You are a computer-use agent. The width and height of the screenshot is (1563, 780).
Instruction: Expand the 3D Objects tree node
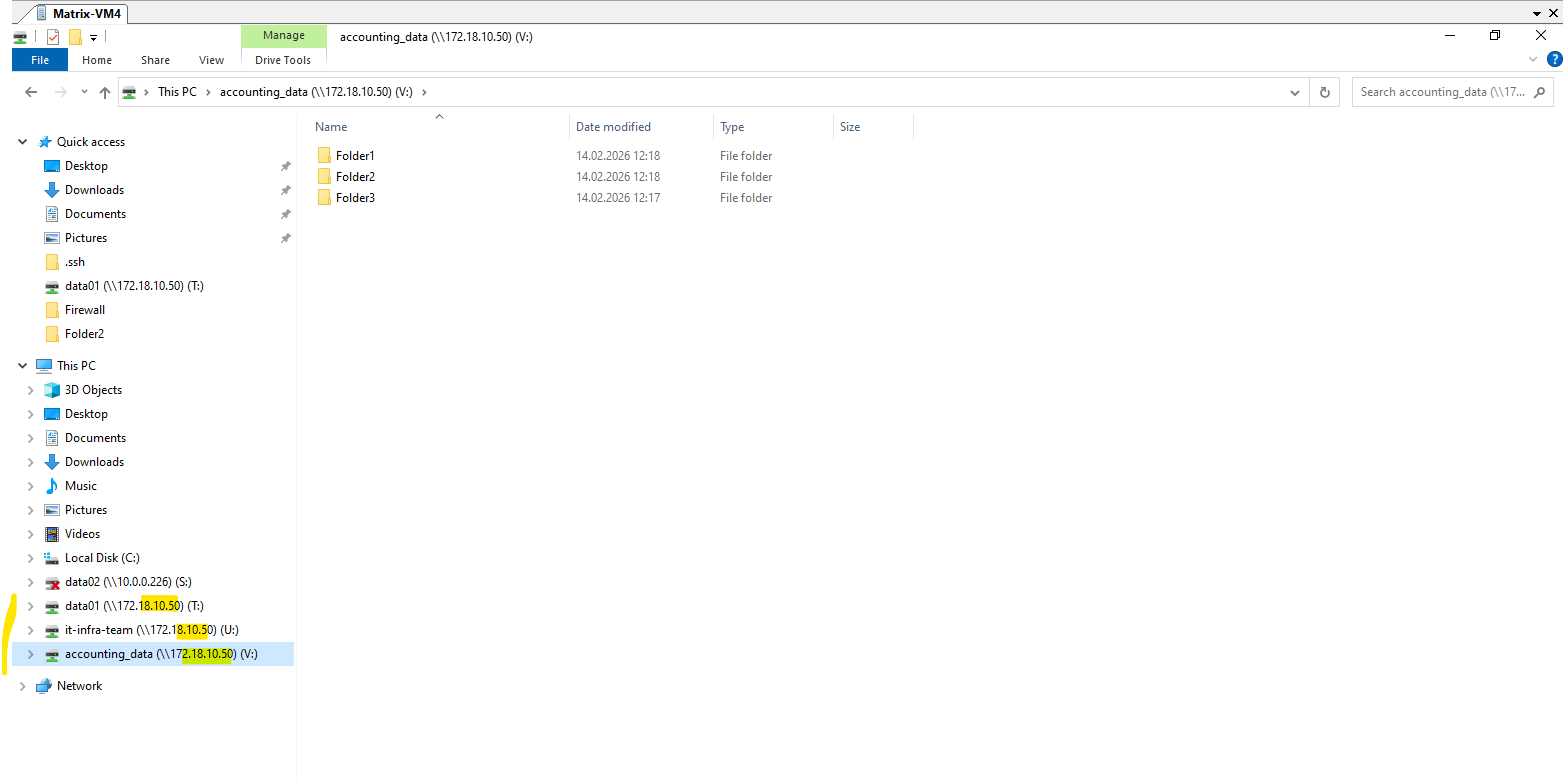click(x=31, y=390)
